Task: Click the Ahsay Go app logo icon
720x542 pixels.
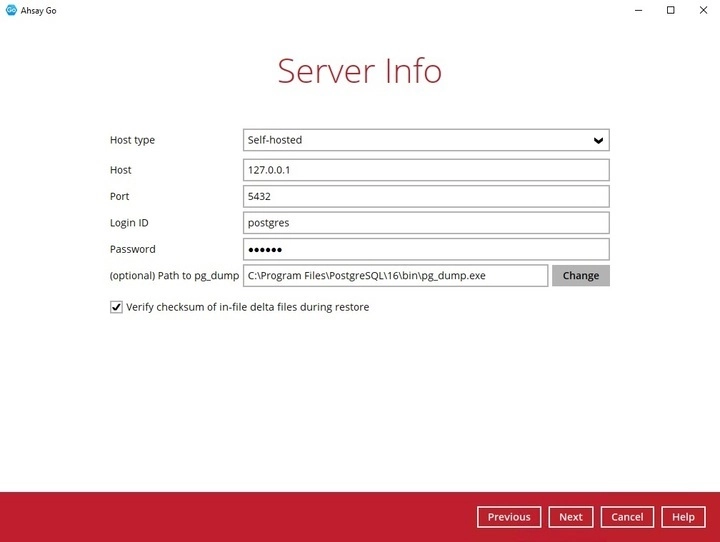Action: coord(11,10)
